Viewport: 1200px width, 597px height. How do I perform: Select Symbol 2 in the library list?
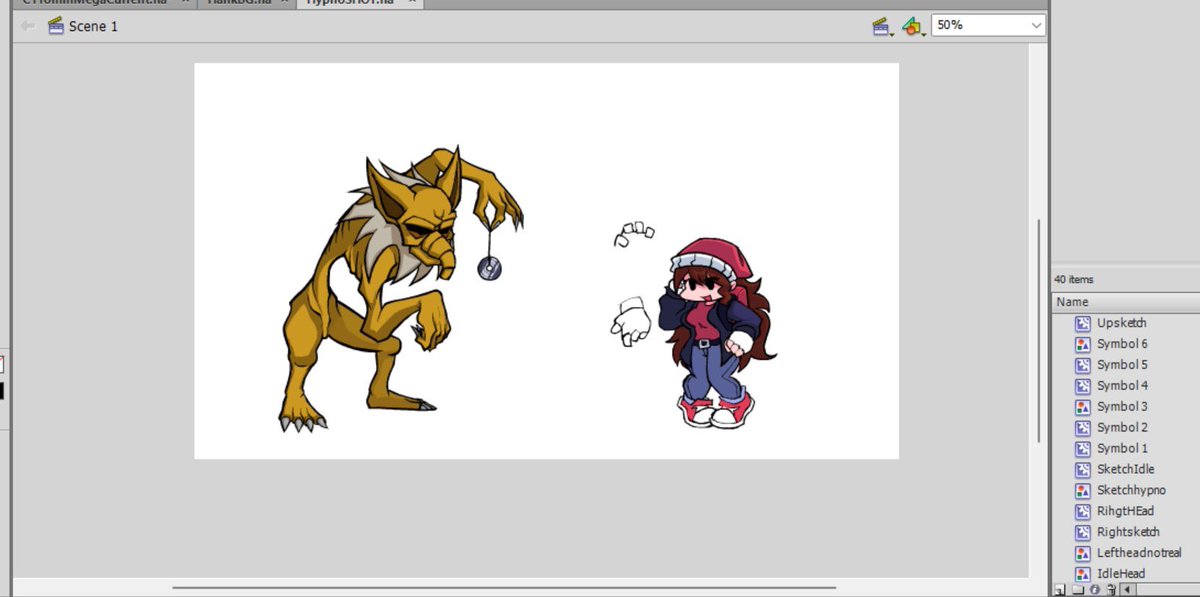[1122, 428]
